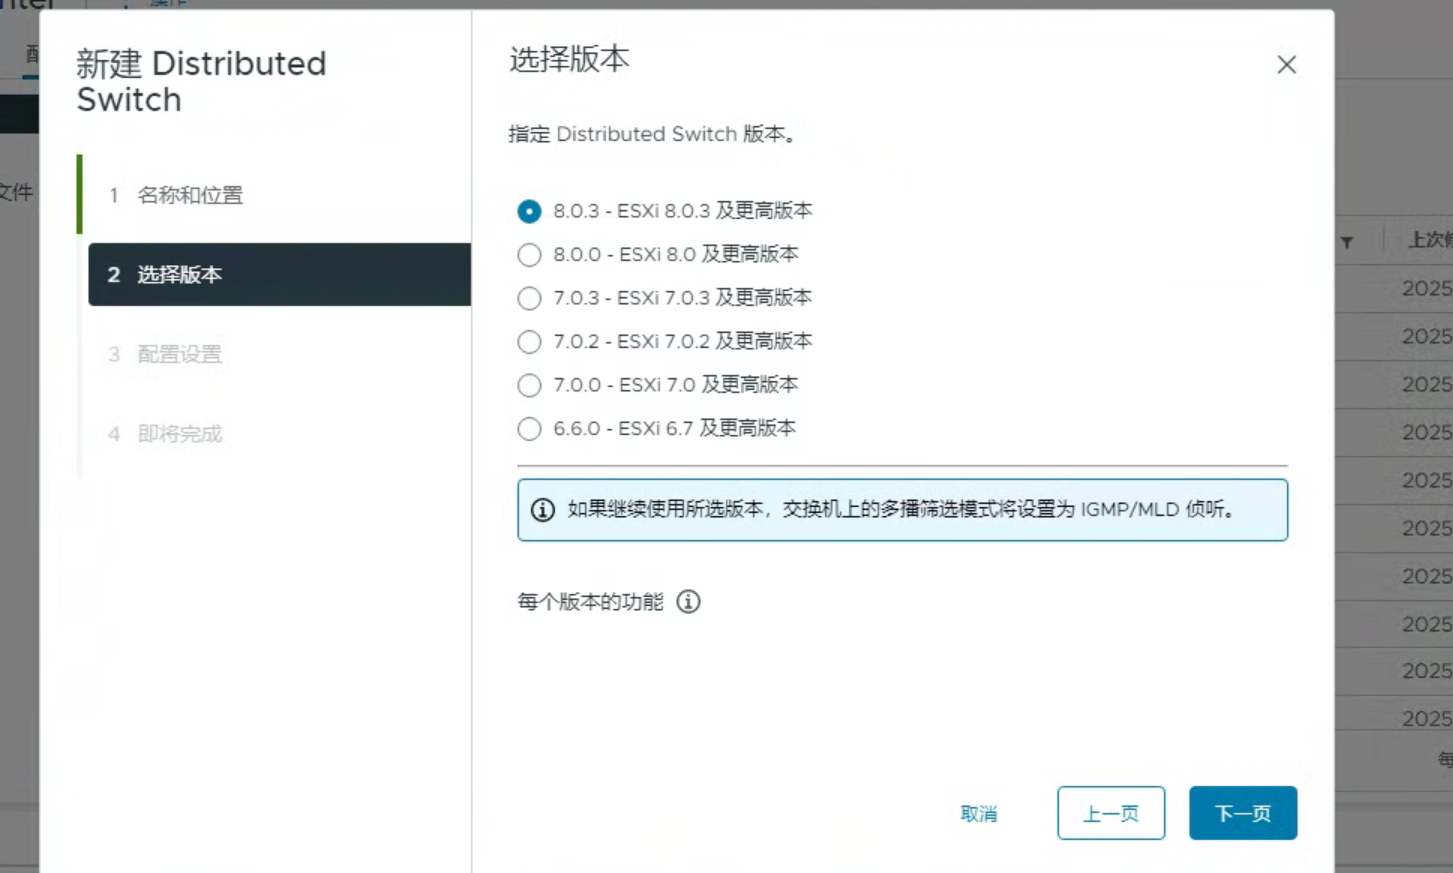Proceed with the 下一页 button

click(1243, 814)
